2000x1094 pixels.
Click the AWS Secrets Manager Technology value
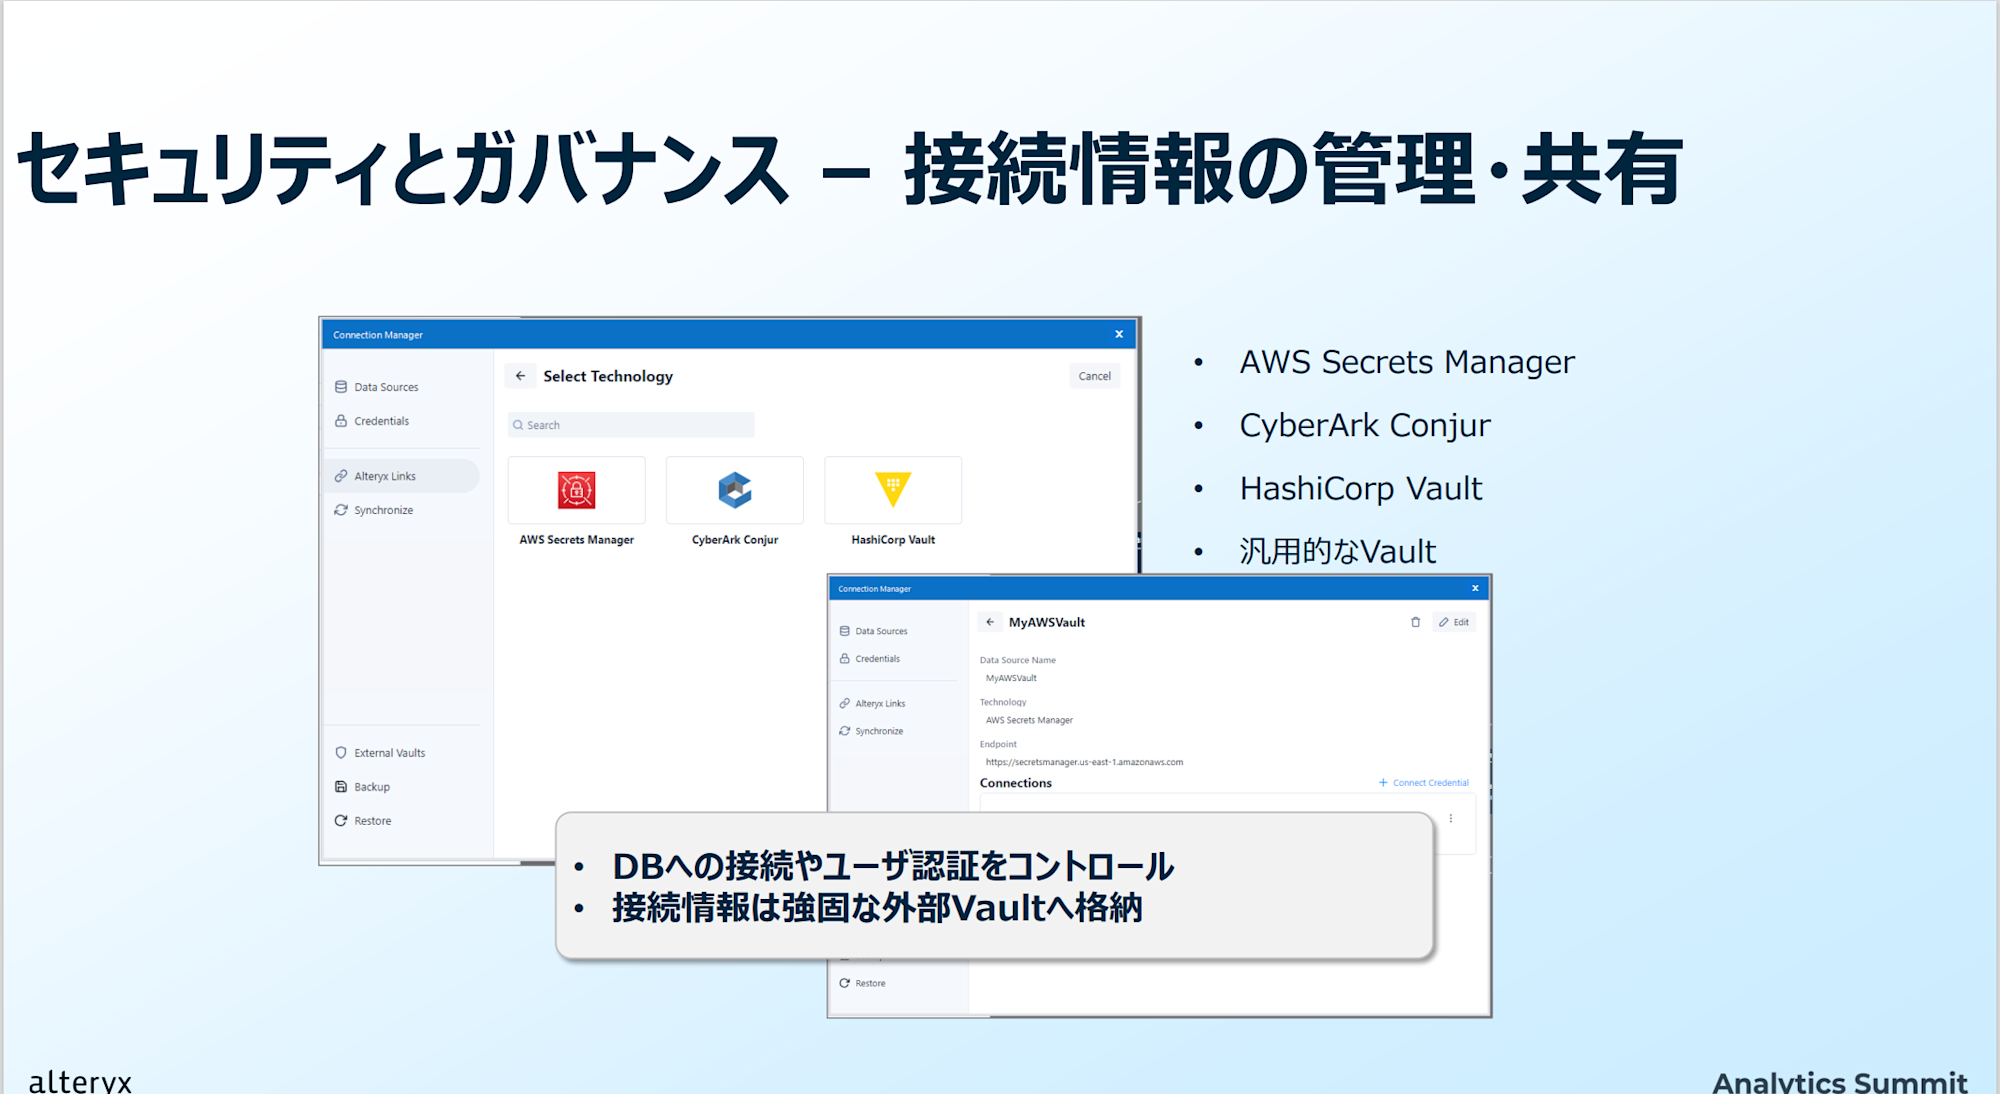pos(1029,720)
